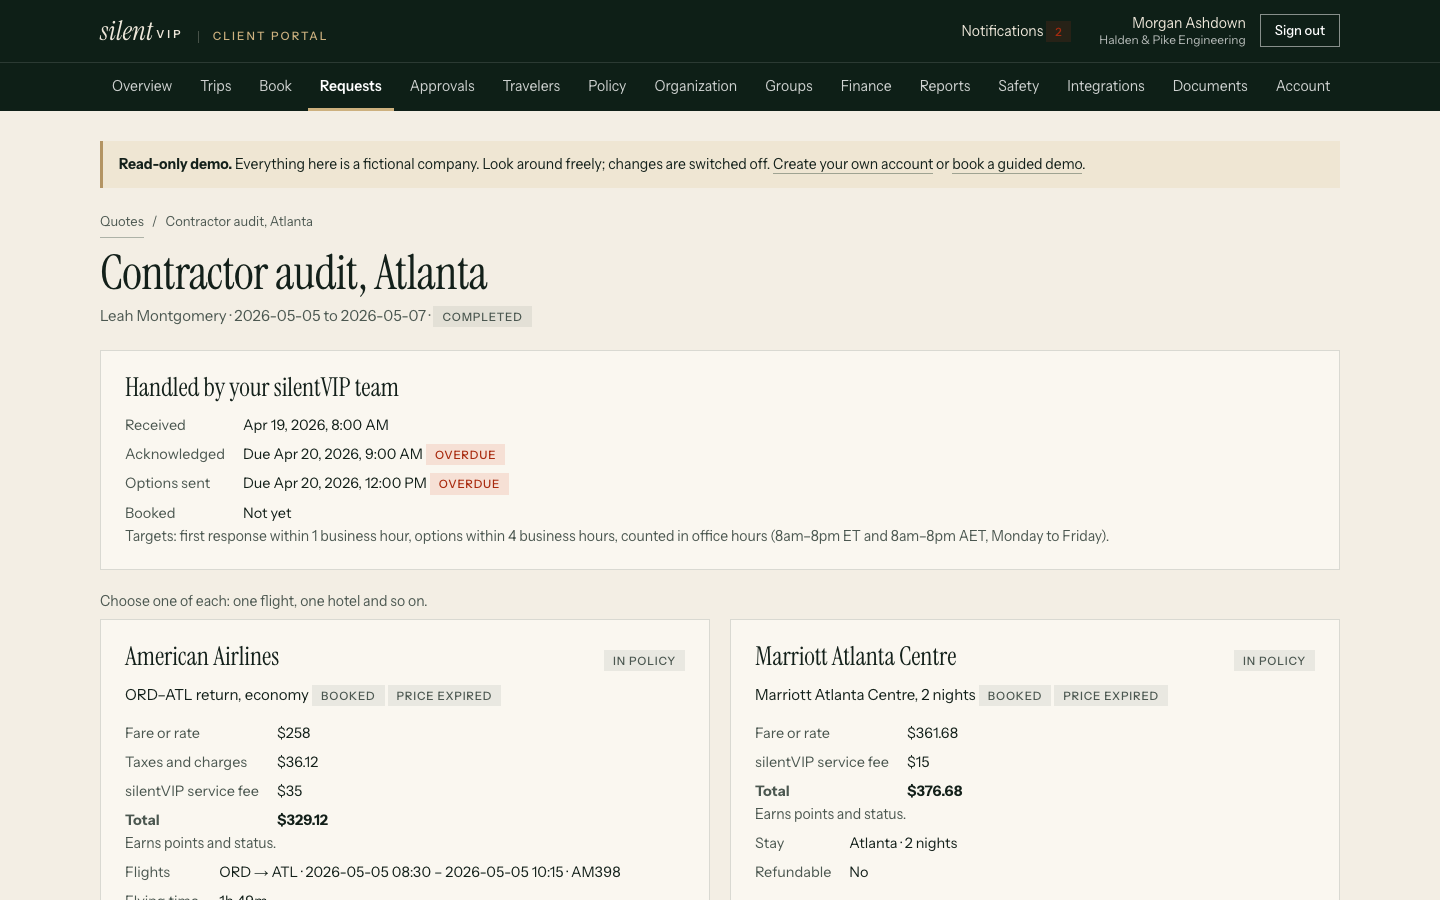Click the flight number AM398 details line

420,872
